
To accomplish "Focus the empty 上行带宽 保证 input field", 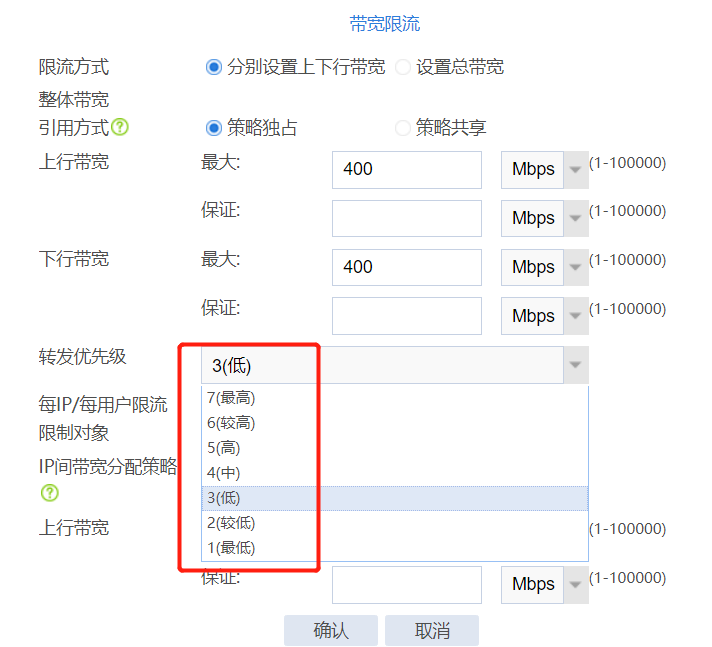I will pos(406,218).
